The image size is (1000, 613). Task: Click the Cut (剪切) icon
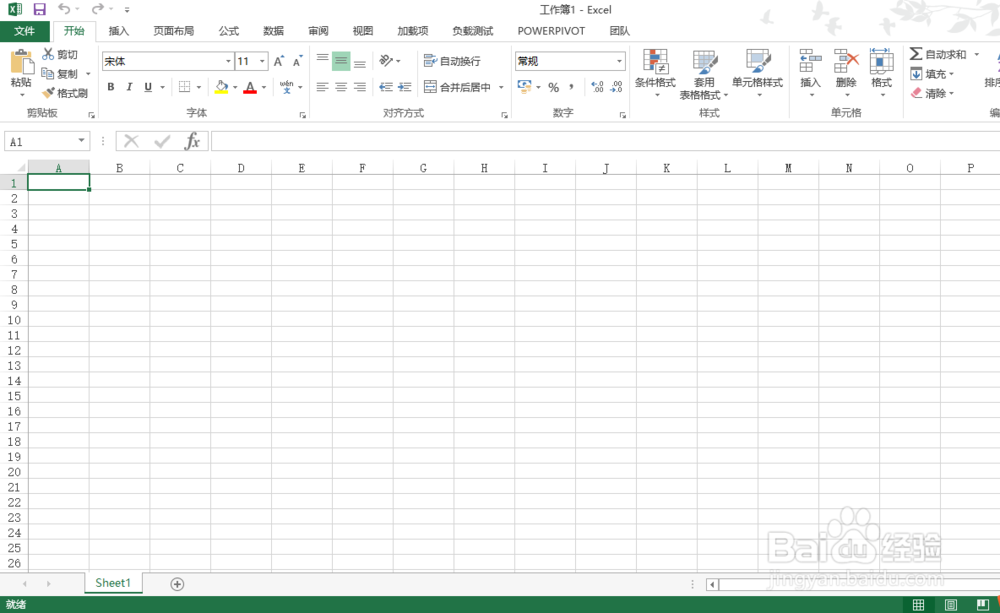[48, 54]
